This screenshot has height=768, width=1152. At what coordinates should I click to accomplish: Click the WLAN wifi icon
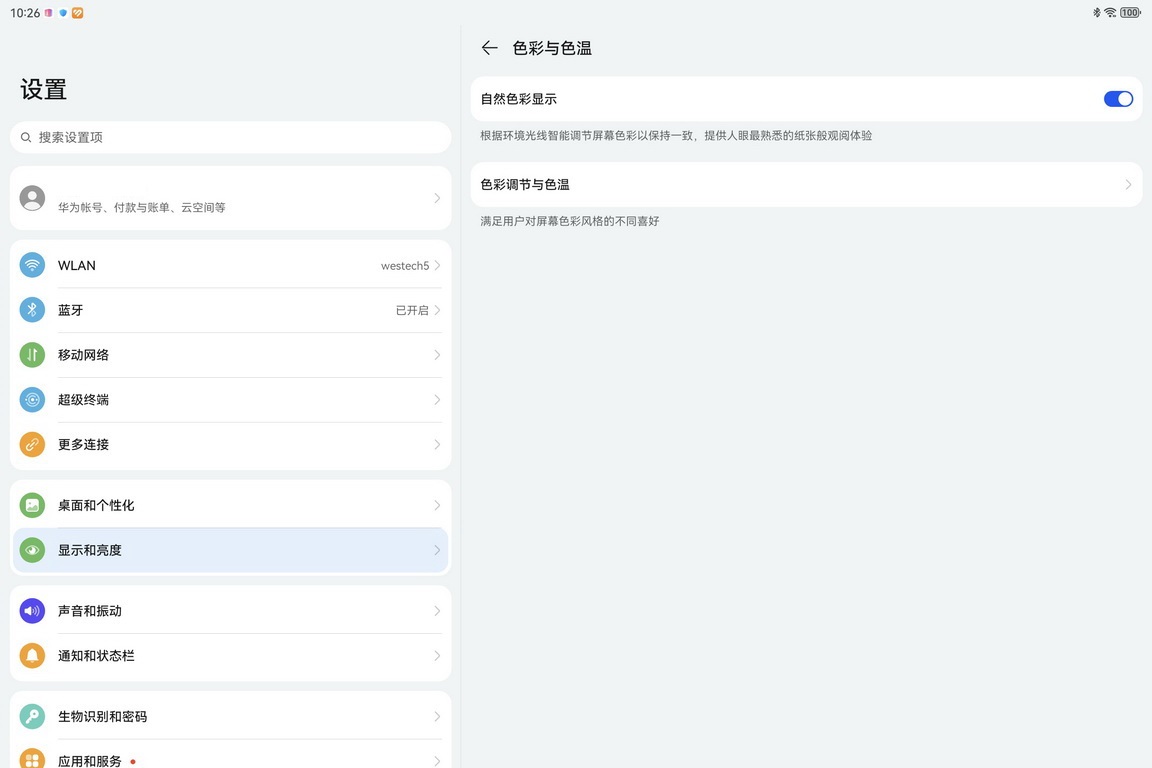[x=32, y=265]
